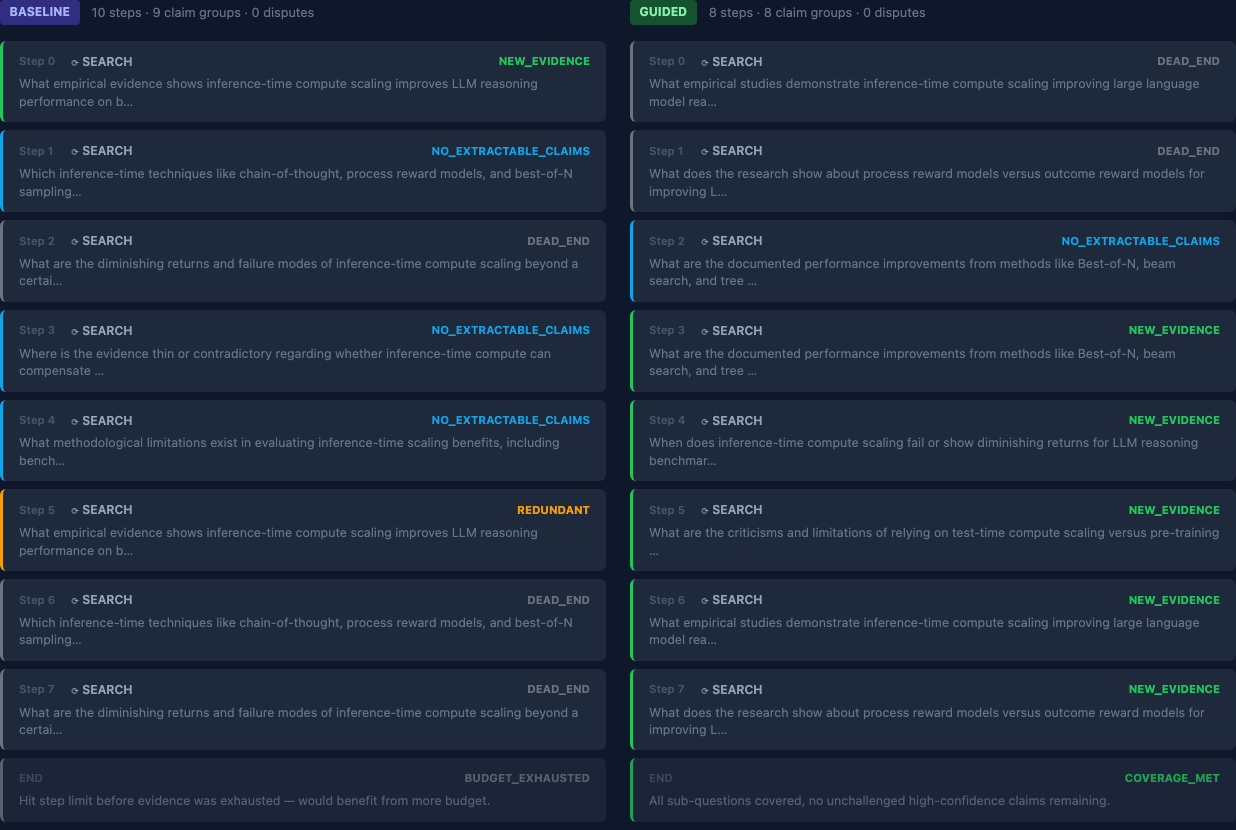Click DEAD_END status on Baseline Step 6
The width and height of the screenshot is (1236, 830).
558,600
